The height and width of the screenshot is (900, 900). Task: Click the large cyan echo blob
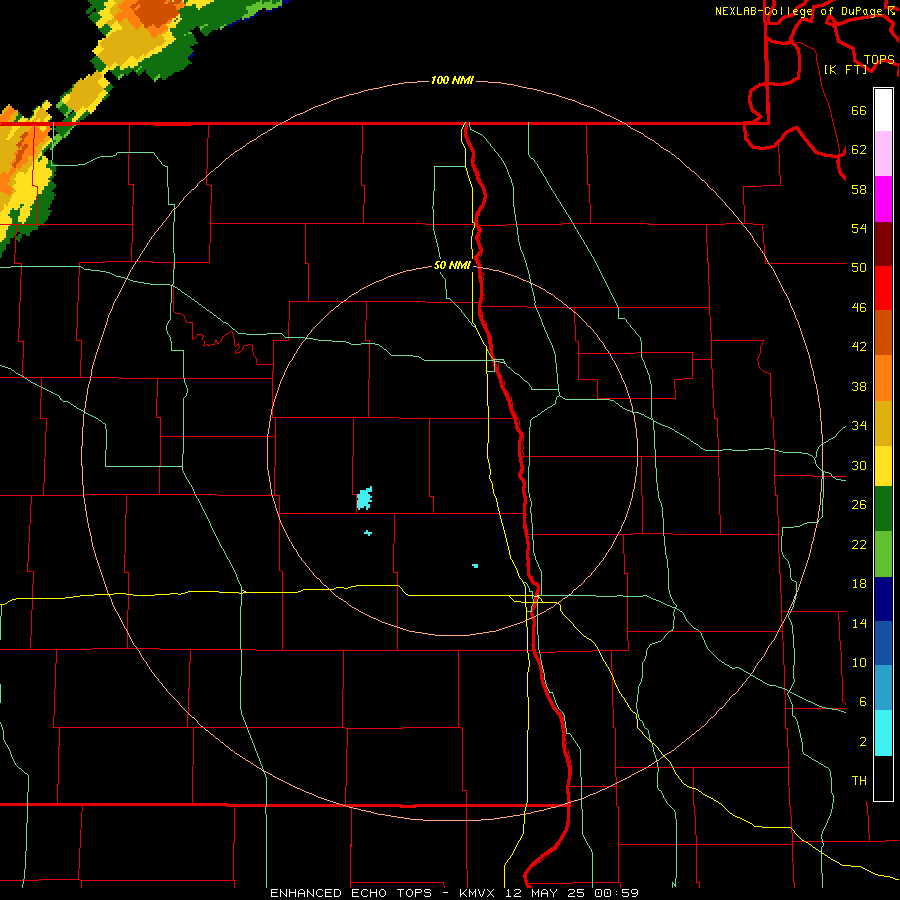point(364,498)
